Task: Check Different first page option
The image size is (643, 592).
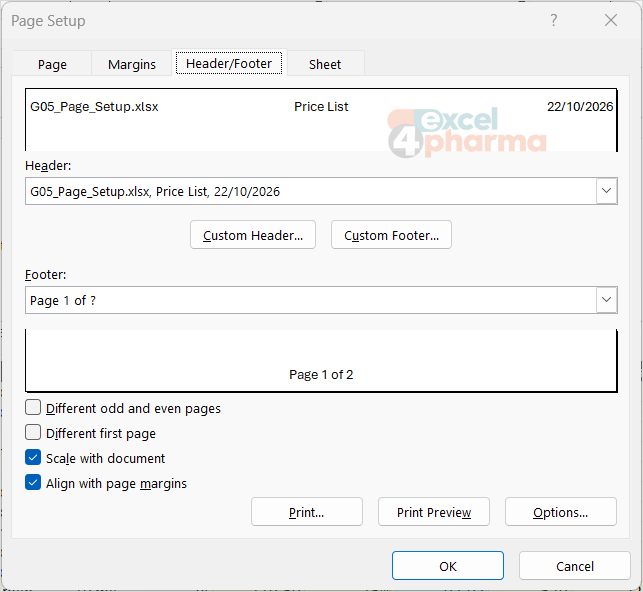Action: (33, 433)
